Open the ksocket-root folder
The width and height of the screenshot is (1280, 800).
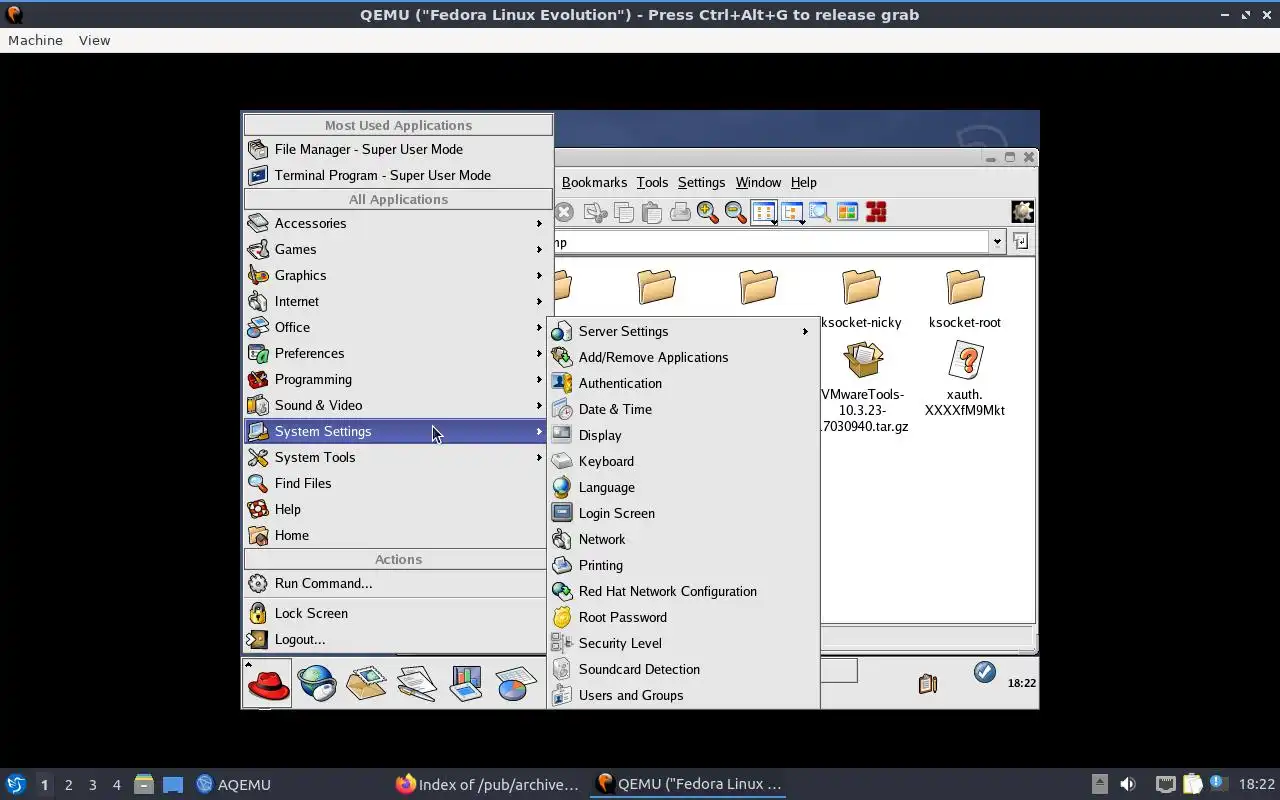pos(965,298)
